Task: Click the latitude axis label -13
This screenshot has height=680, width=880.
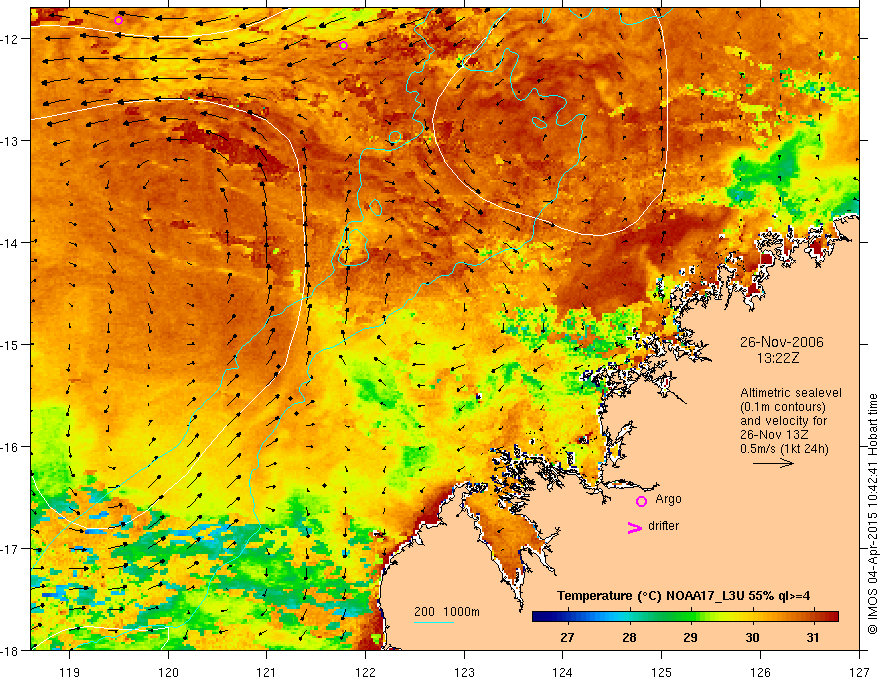Action: [10, 140]
